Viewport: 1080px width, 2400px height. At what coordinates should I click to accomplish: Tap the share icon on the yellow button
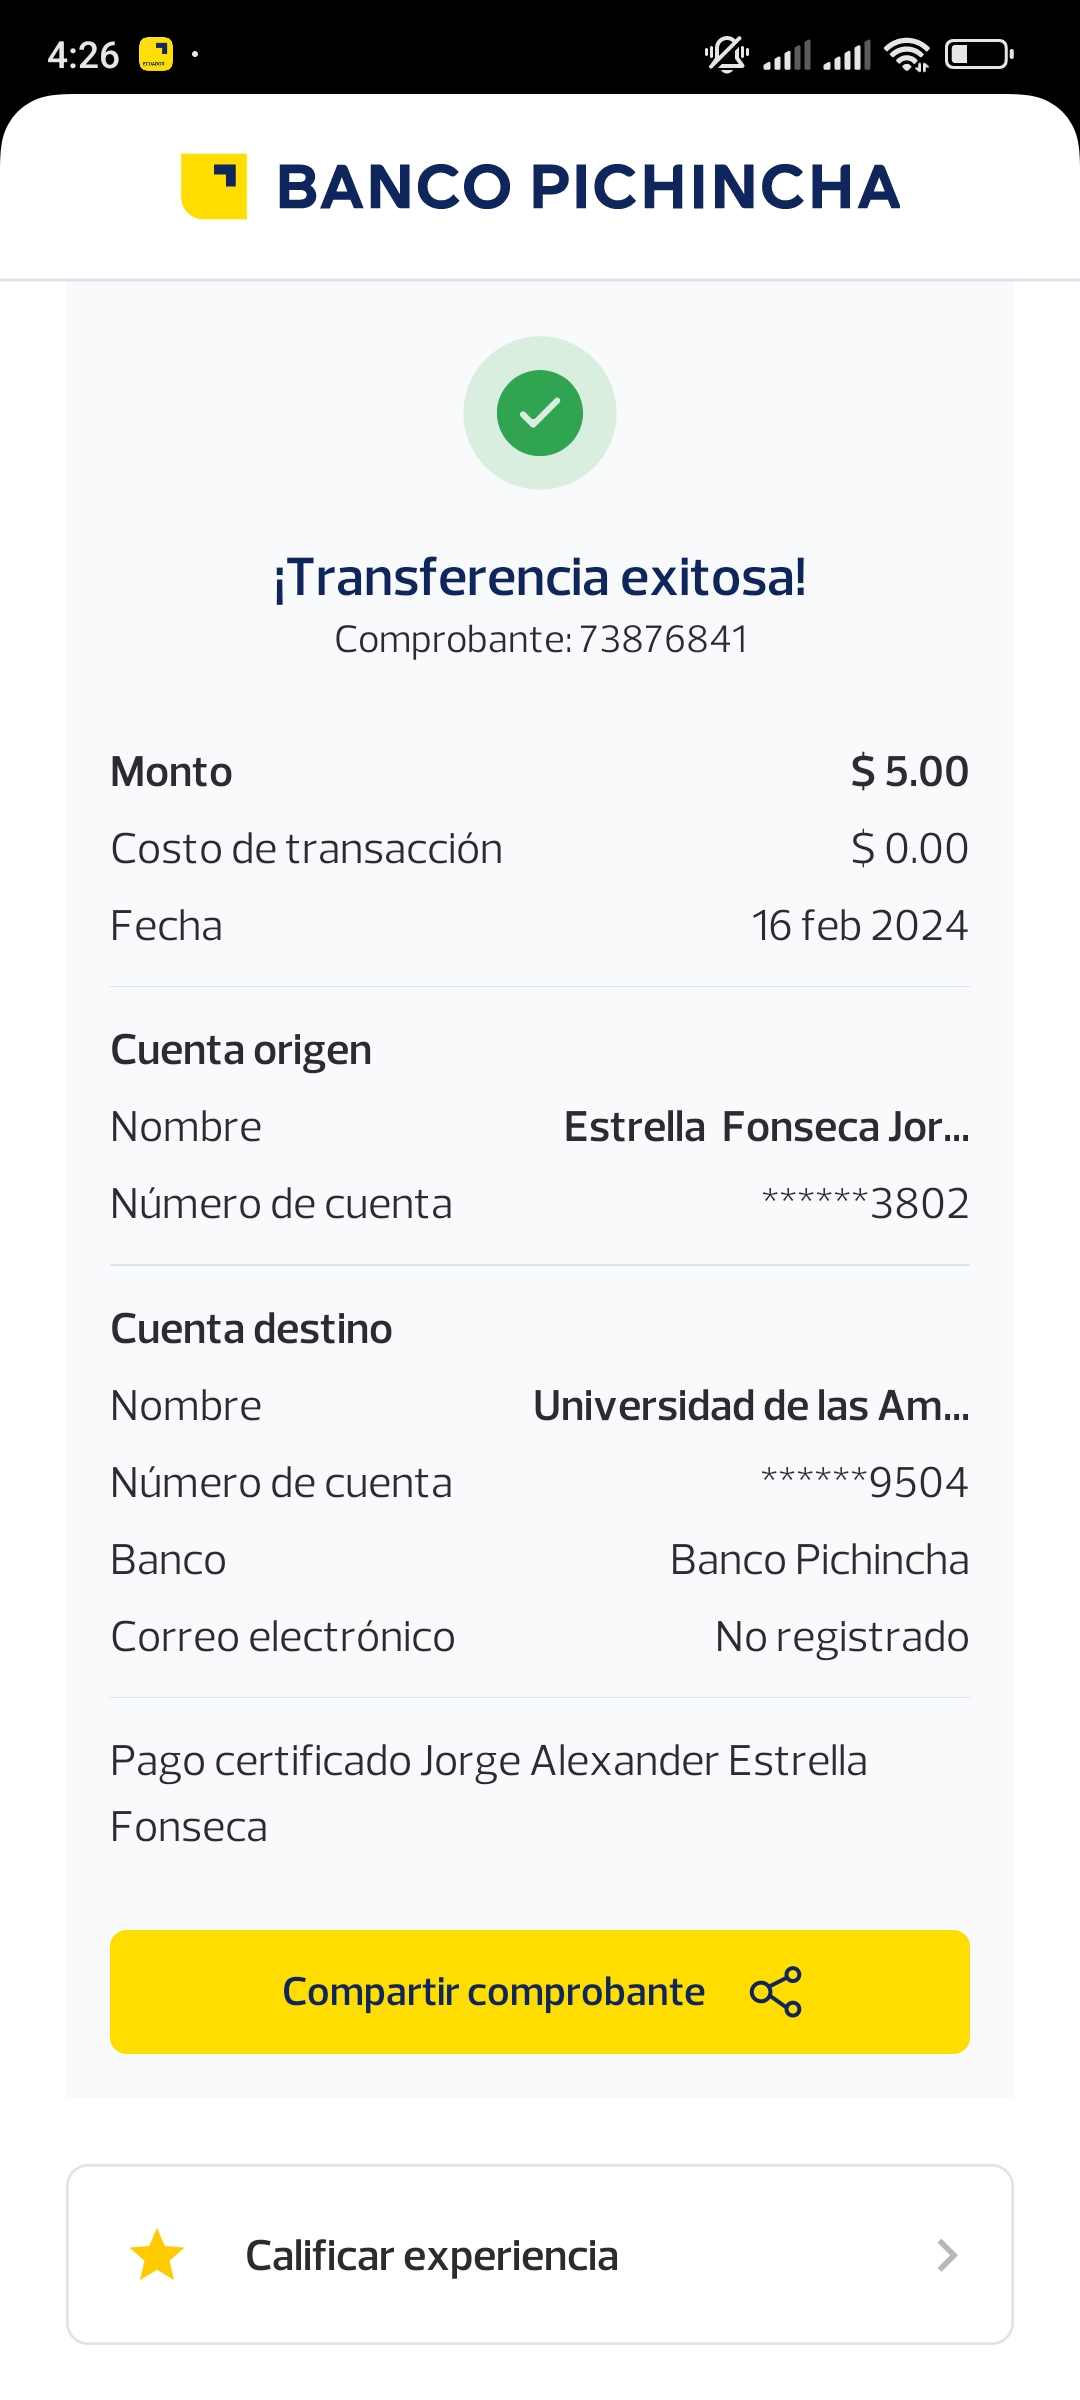tap(776, 1992)
